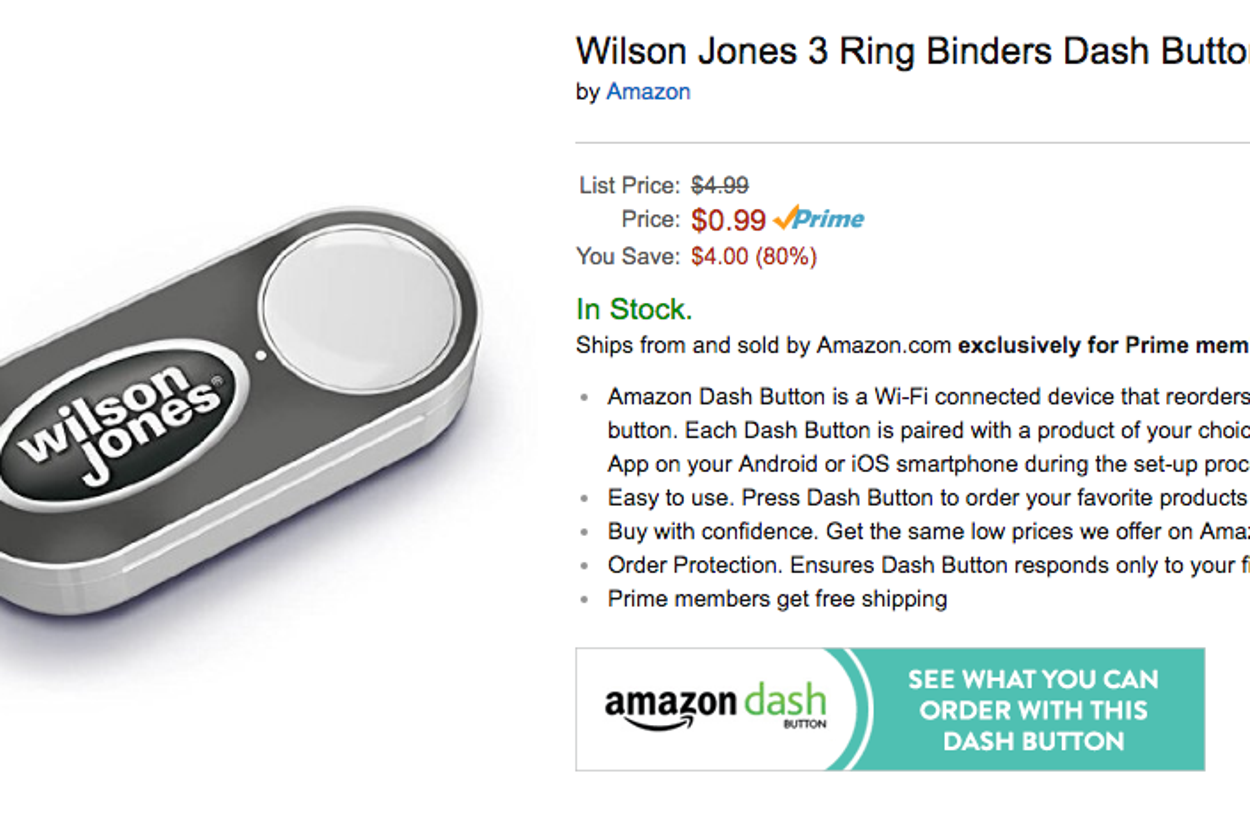Select the "Easy to use" bullet point

927,498
